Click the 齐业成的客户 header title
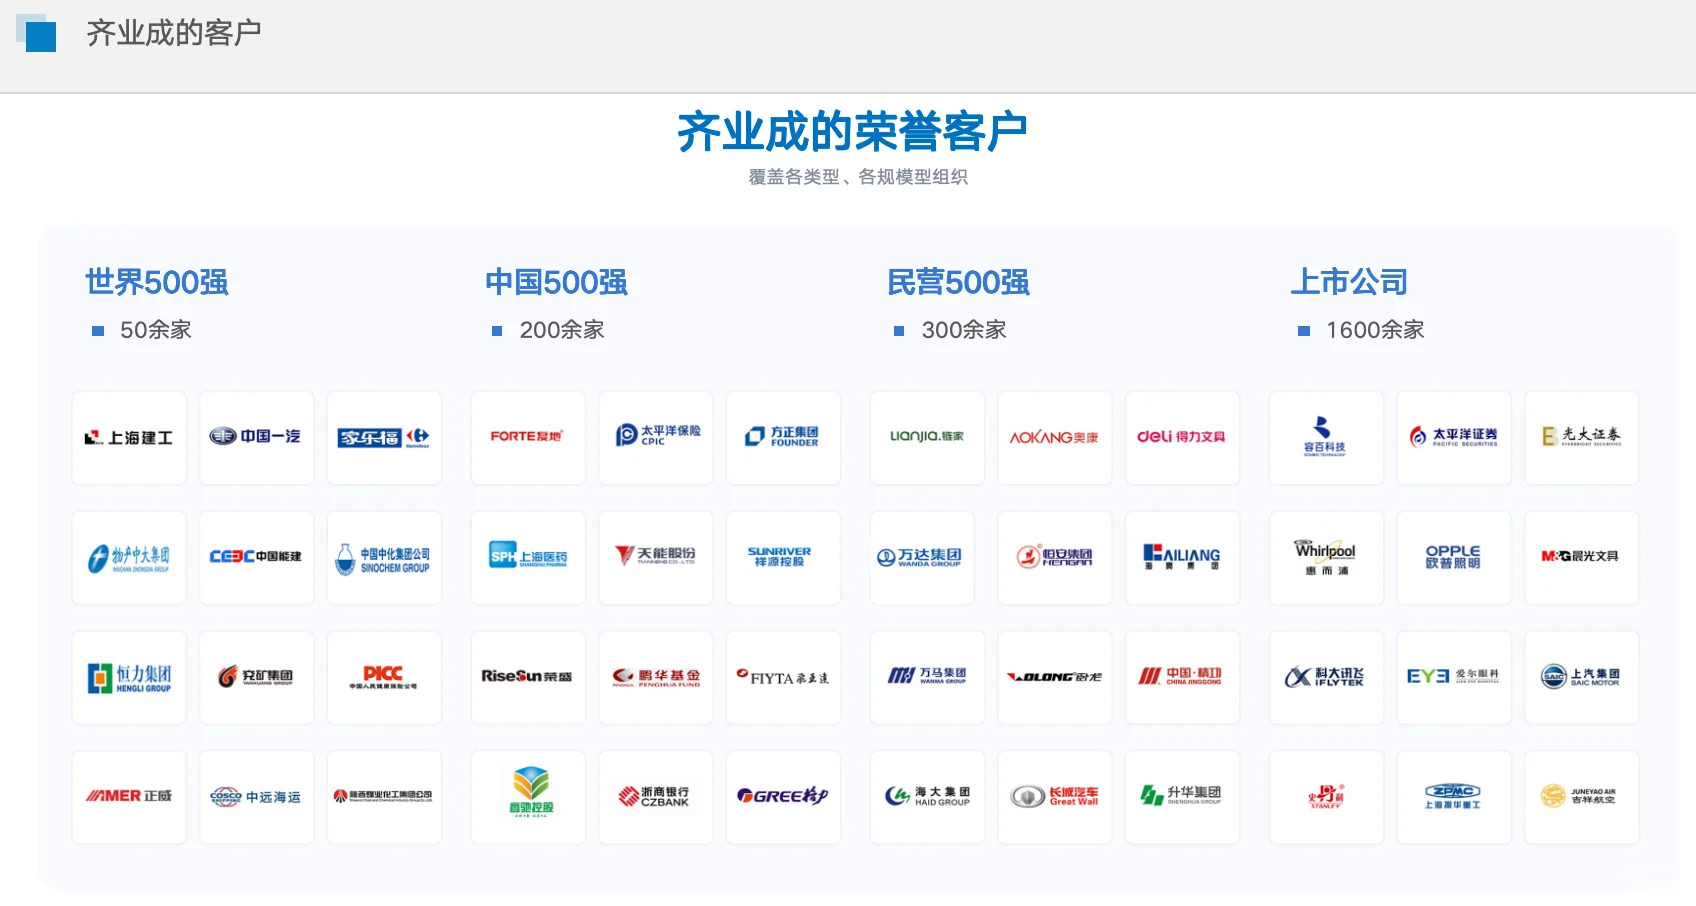 pyautogui.click(x=174, y=33)
